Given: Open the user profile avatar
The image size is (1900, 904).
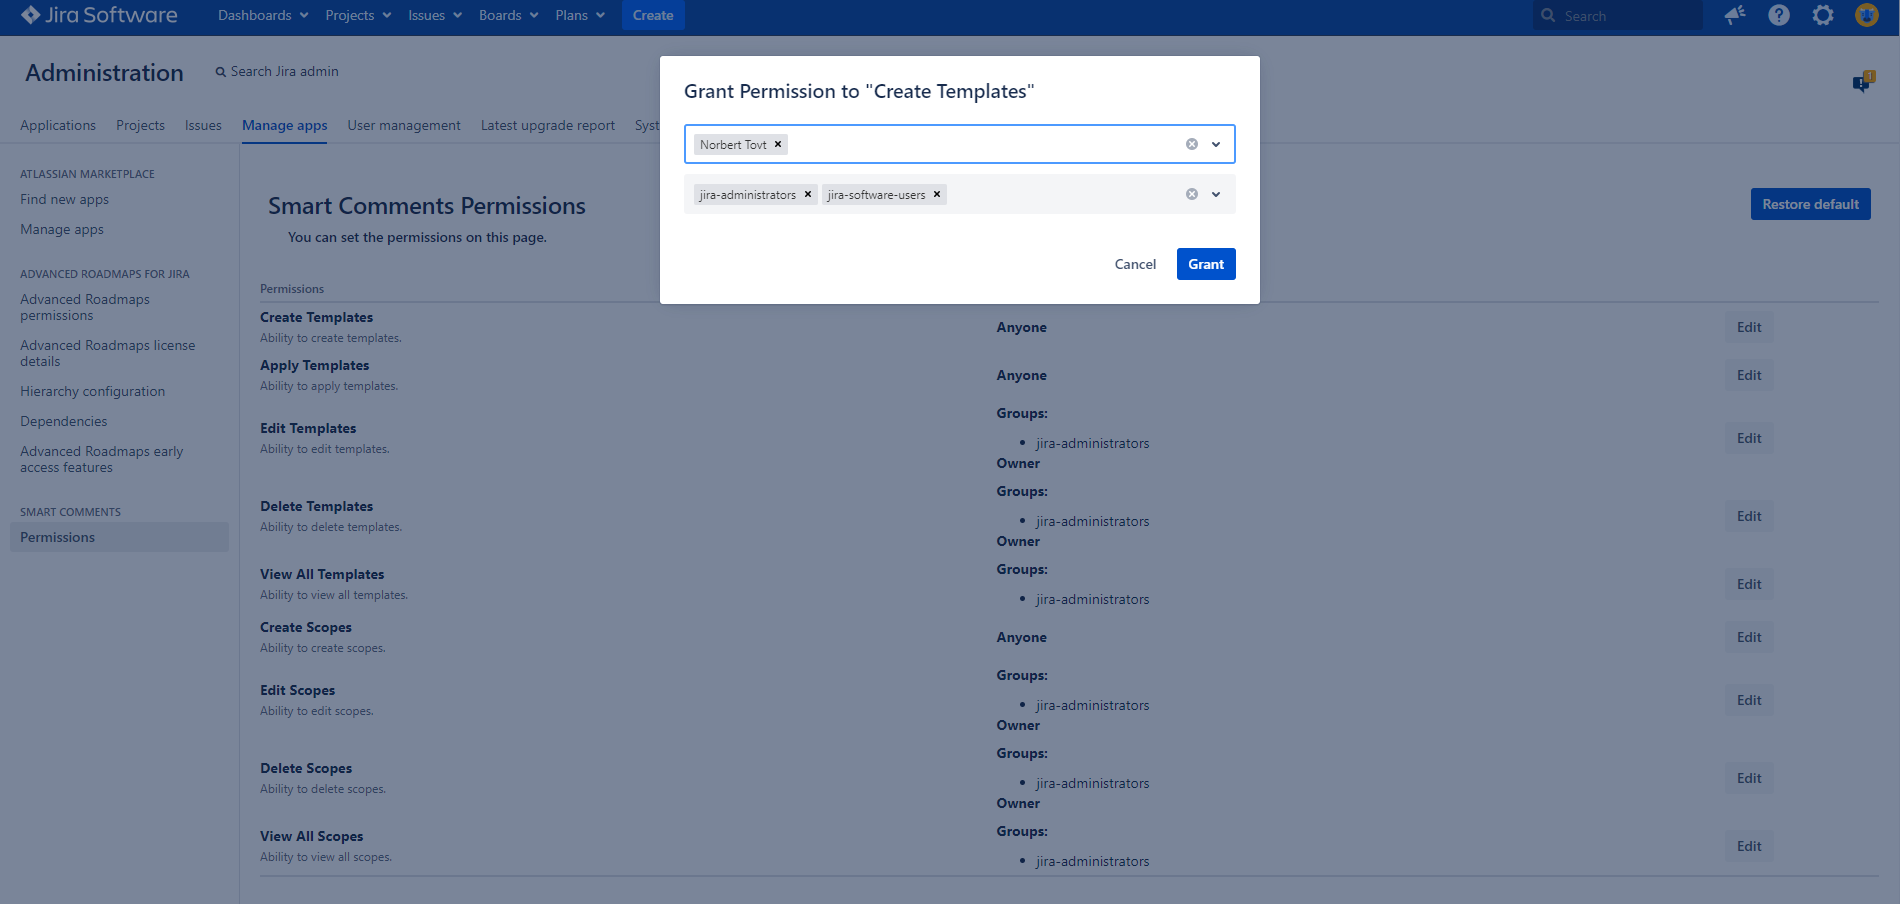Looking at the screenshot, I should point(1866,15).
